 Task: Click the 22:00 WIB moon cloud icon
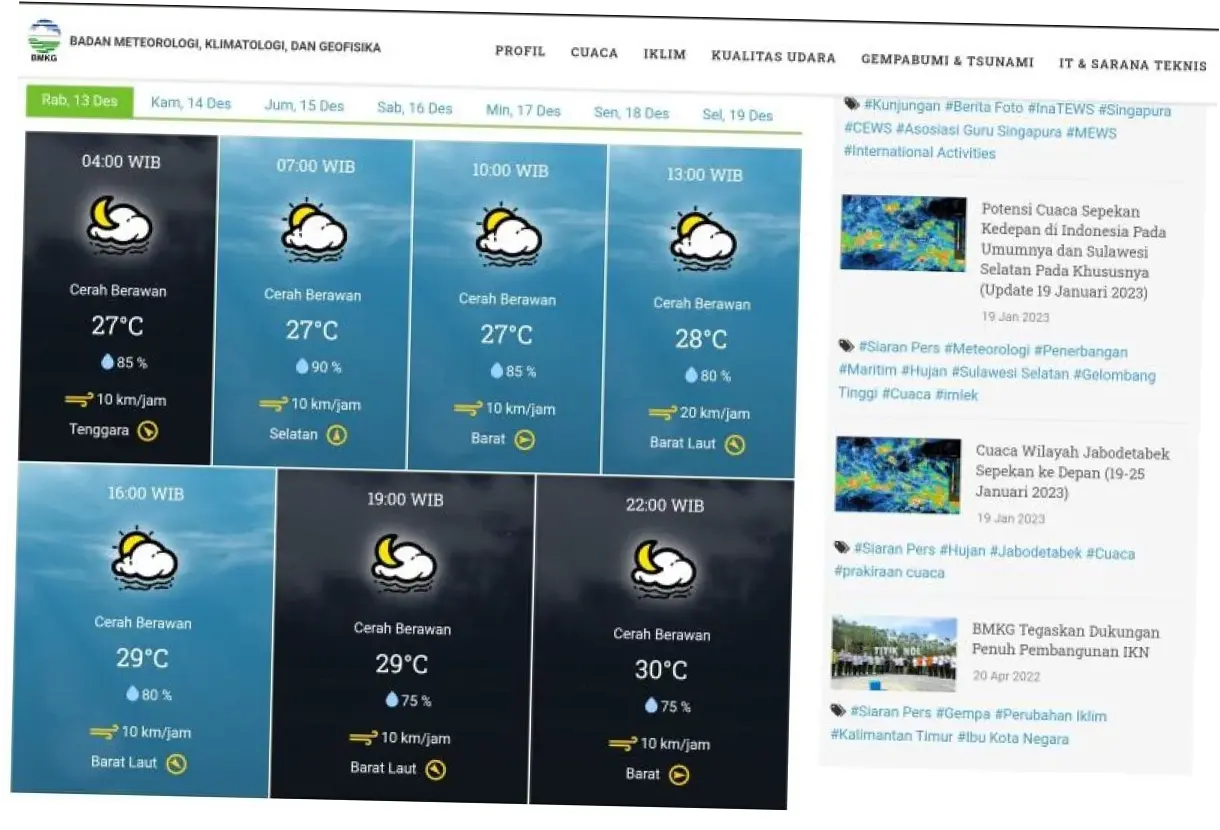663,568
